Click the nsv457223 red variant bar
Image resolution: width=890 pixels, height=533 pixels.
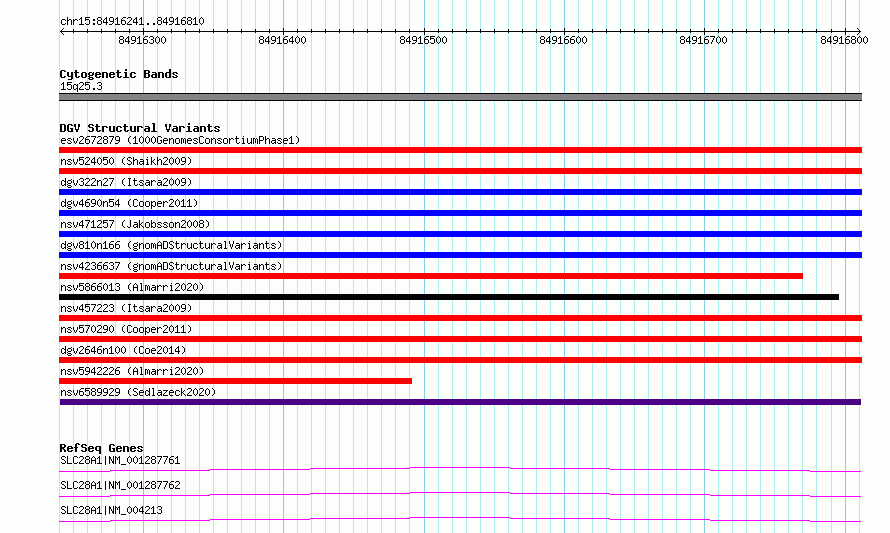point(460,318)
